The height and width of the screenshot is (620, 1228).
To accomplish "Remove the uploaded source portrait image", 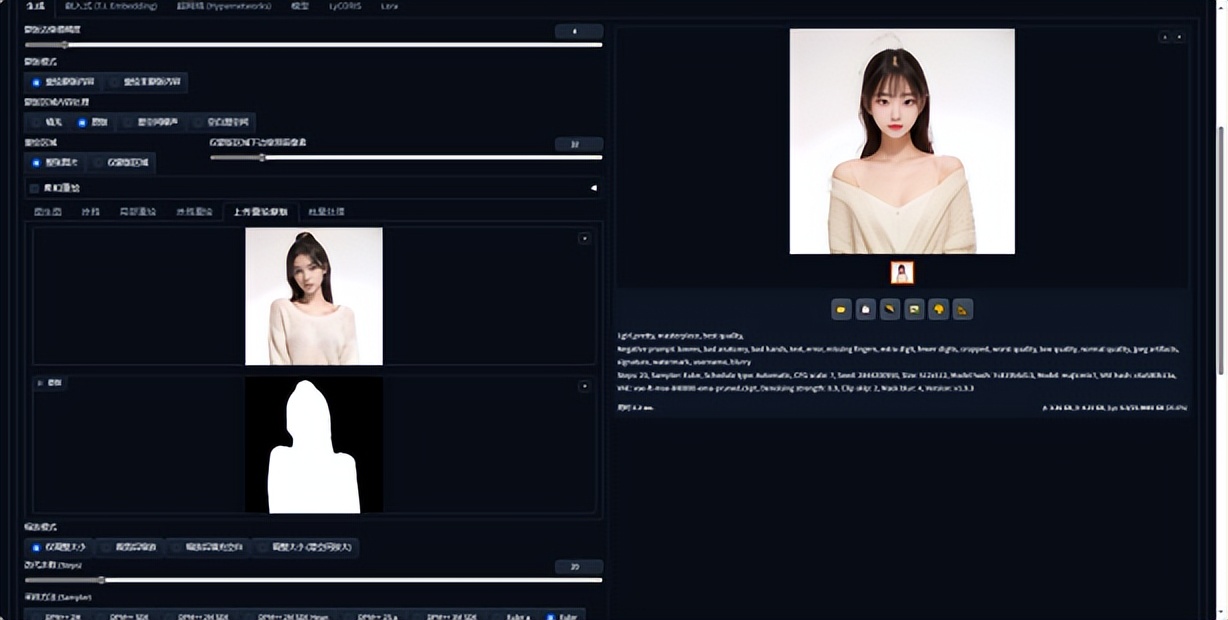I will point(584,238).
